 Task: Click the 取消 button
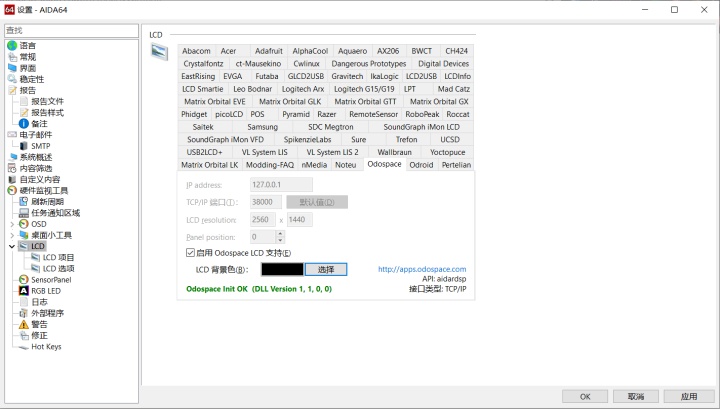(x=636, y=397)
